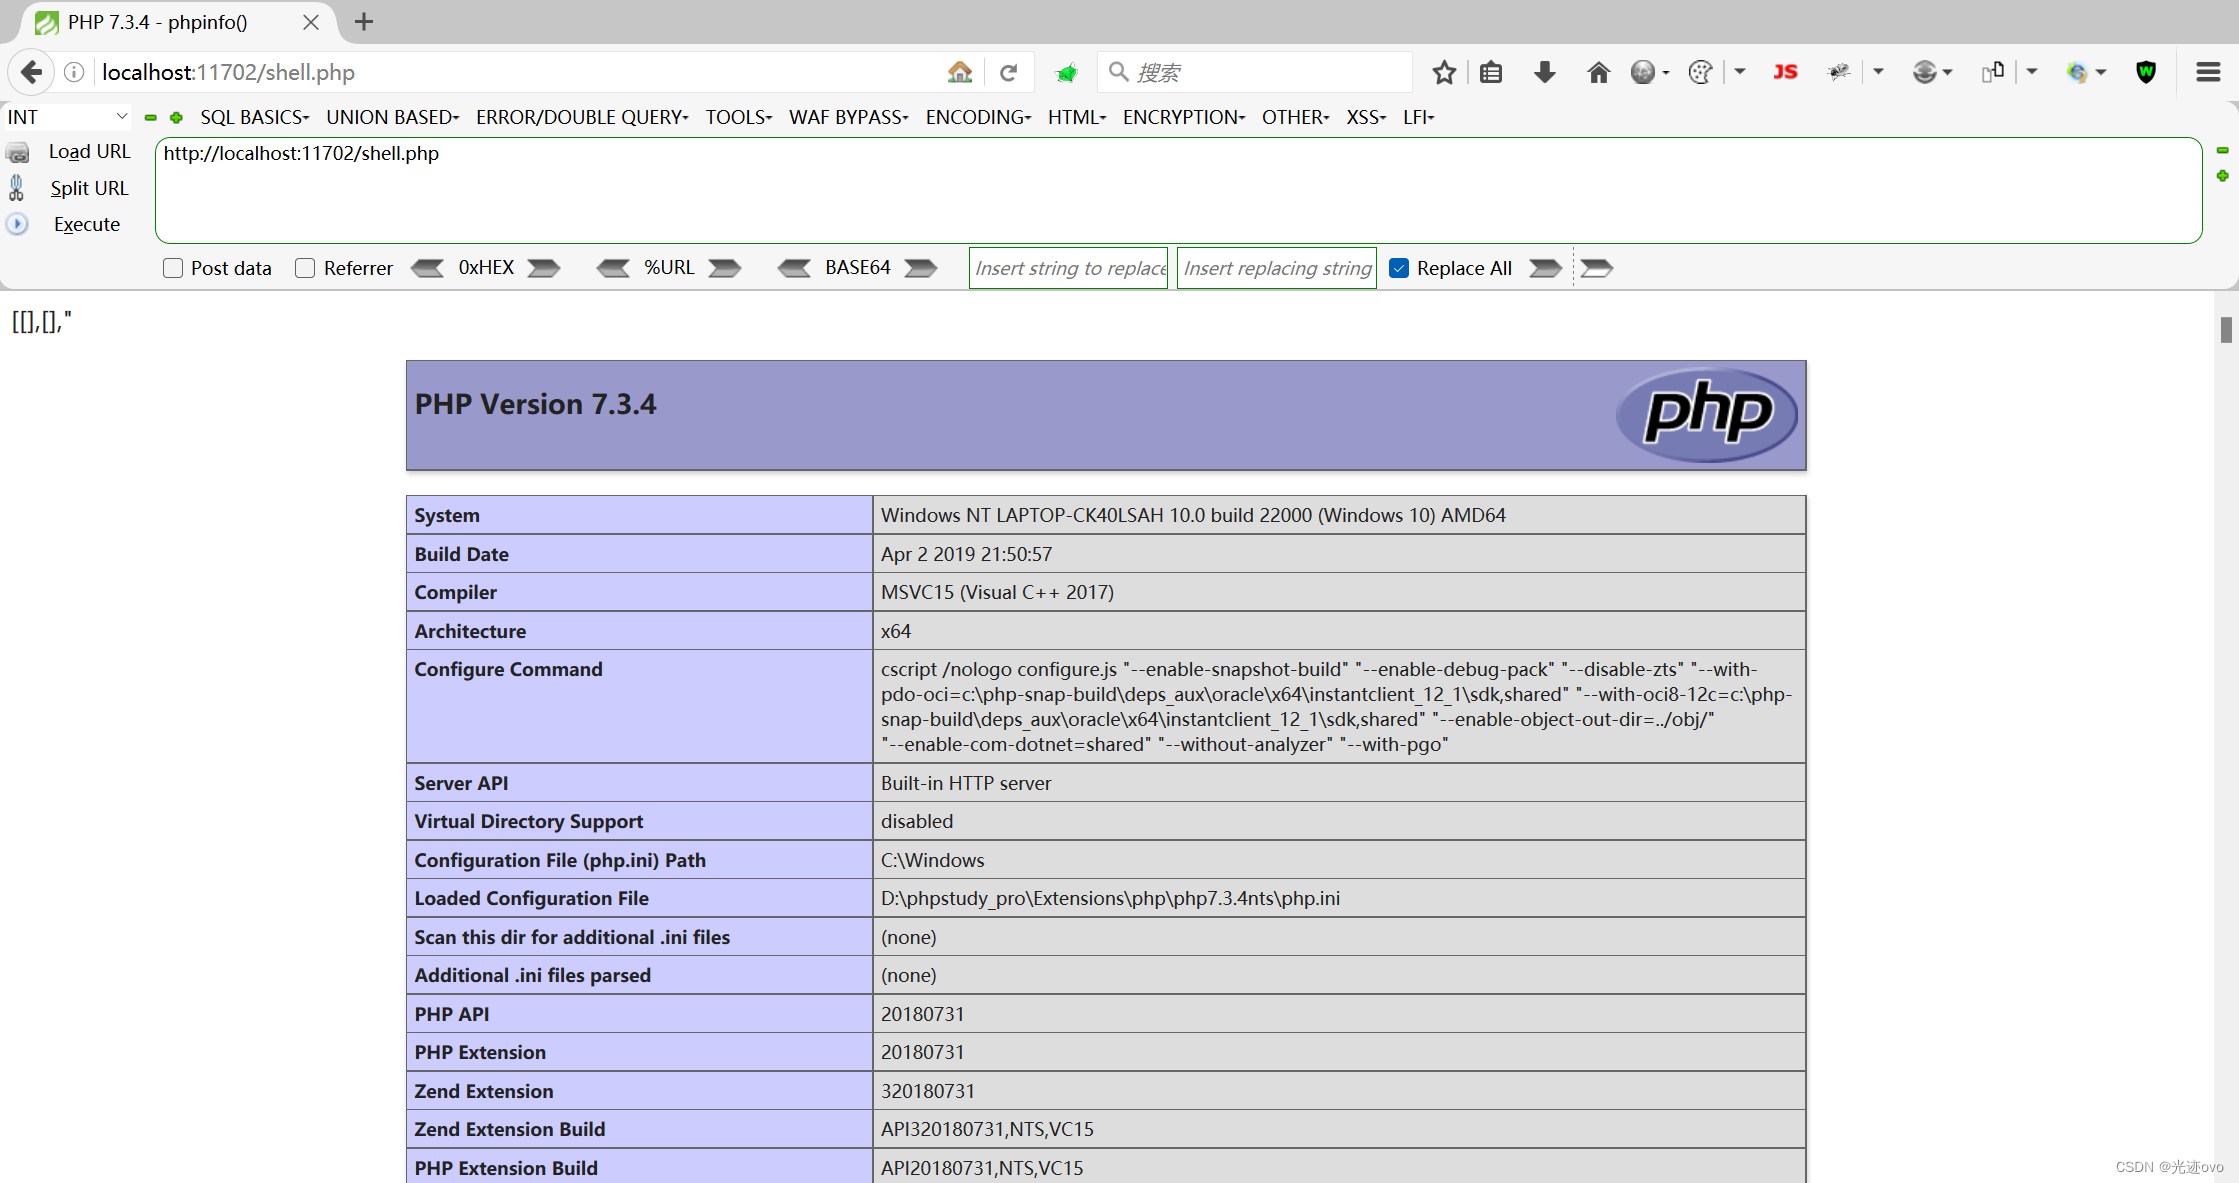Image resolution: width=2239 pixels, height=1183 pixels.
Task: Click the grey globe extension icon
Action: point(1642,72)
